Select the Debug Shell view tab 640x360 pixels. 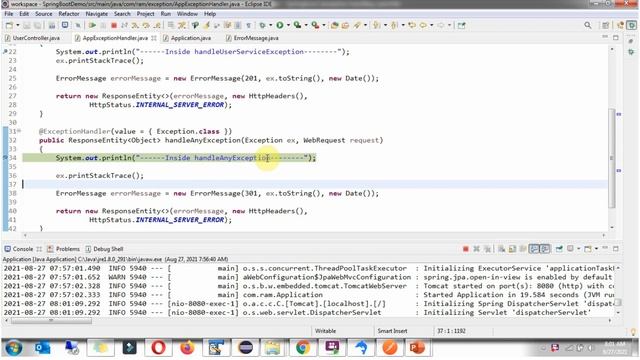coord(104,249)
